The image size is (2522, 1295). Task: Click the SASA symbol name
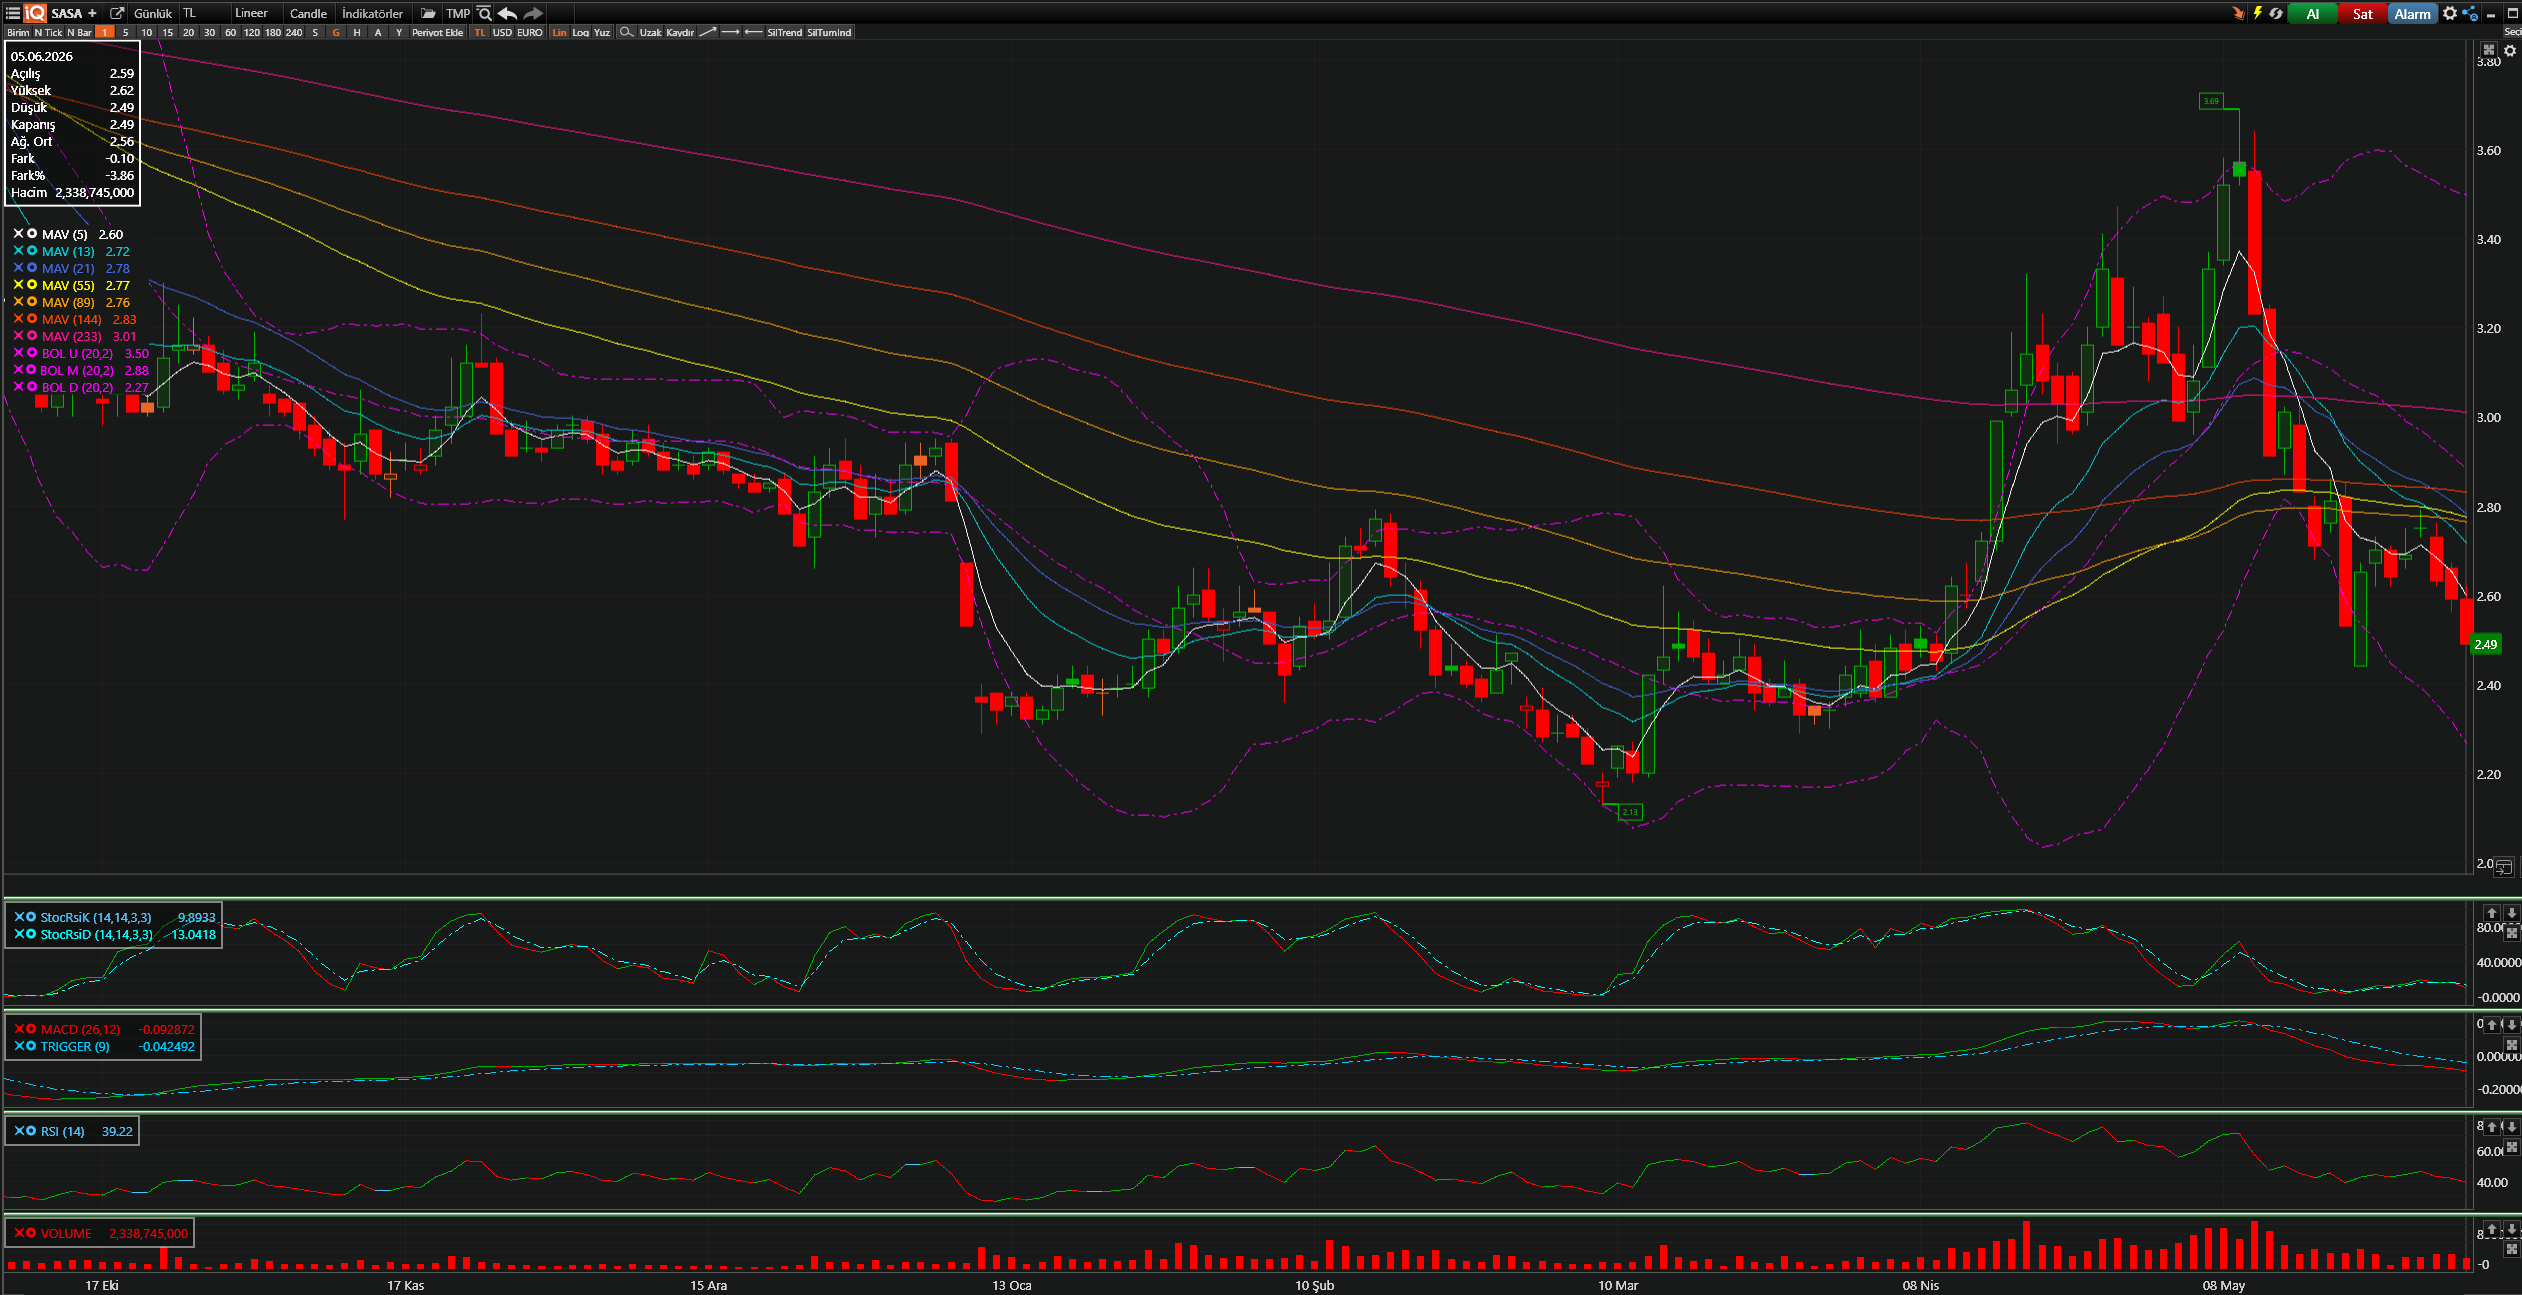click(67, 13)
